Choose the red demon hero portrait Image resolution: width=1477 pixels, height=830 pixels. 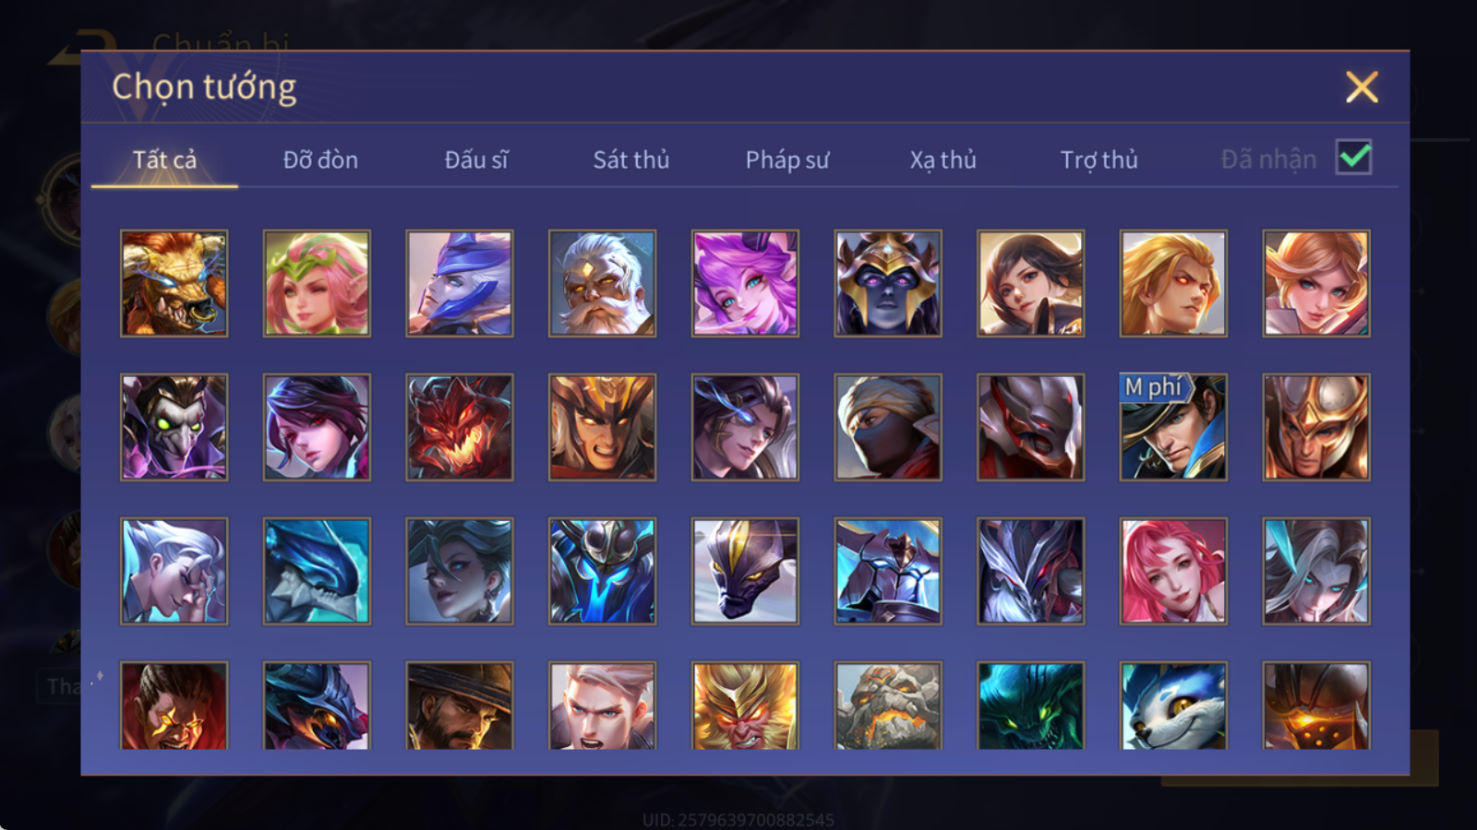tap(459, 427)
